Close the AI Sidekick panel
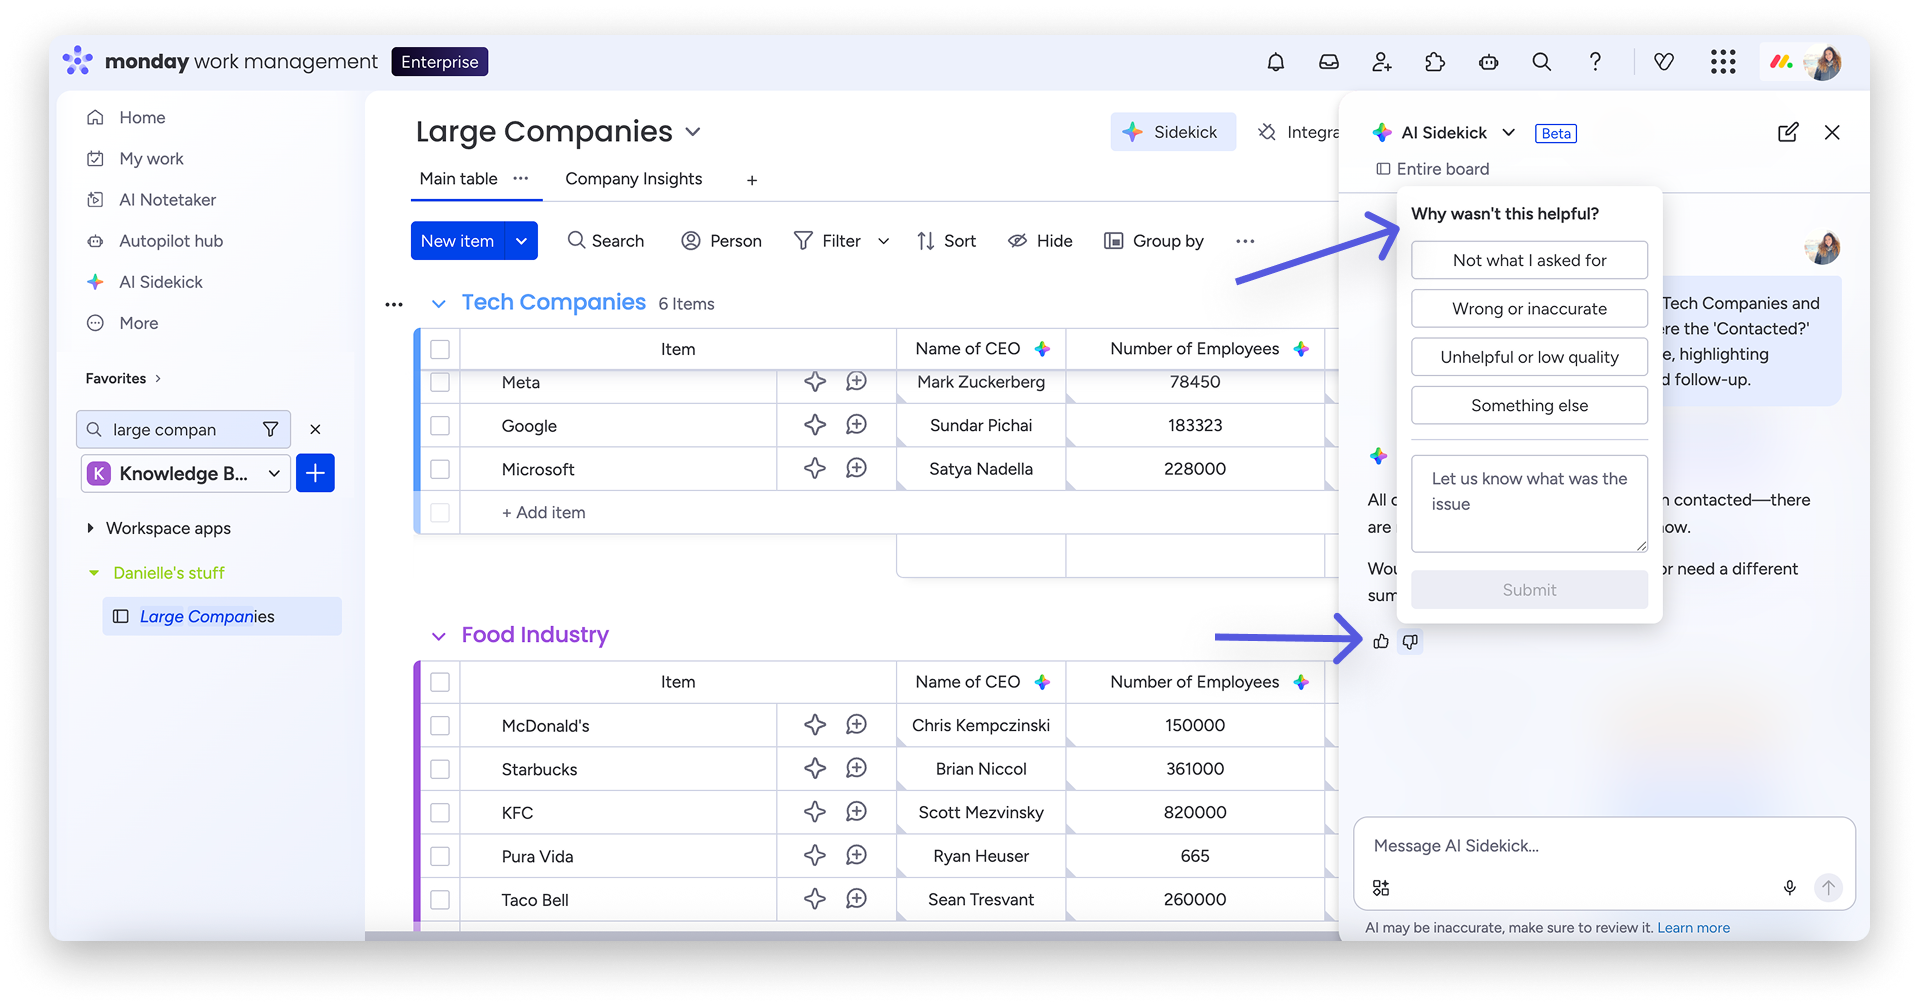This screenshot has width=1920, height=1006. (x=1832, y=132)
